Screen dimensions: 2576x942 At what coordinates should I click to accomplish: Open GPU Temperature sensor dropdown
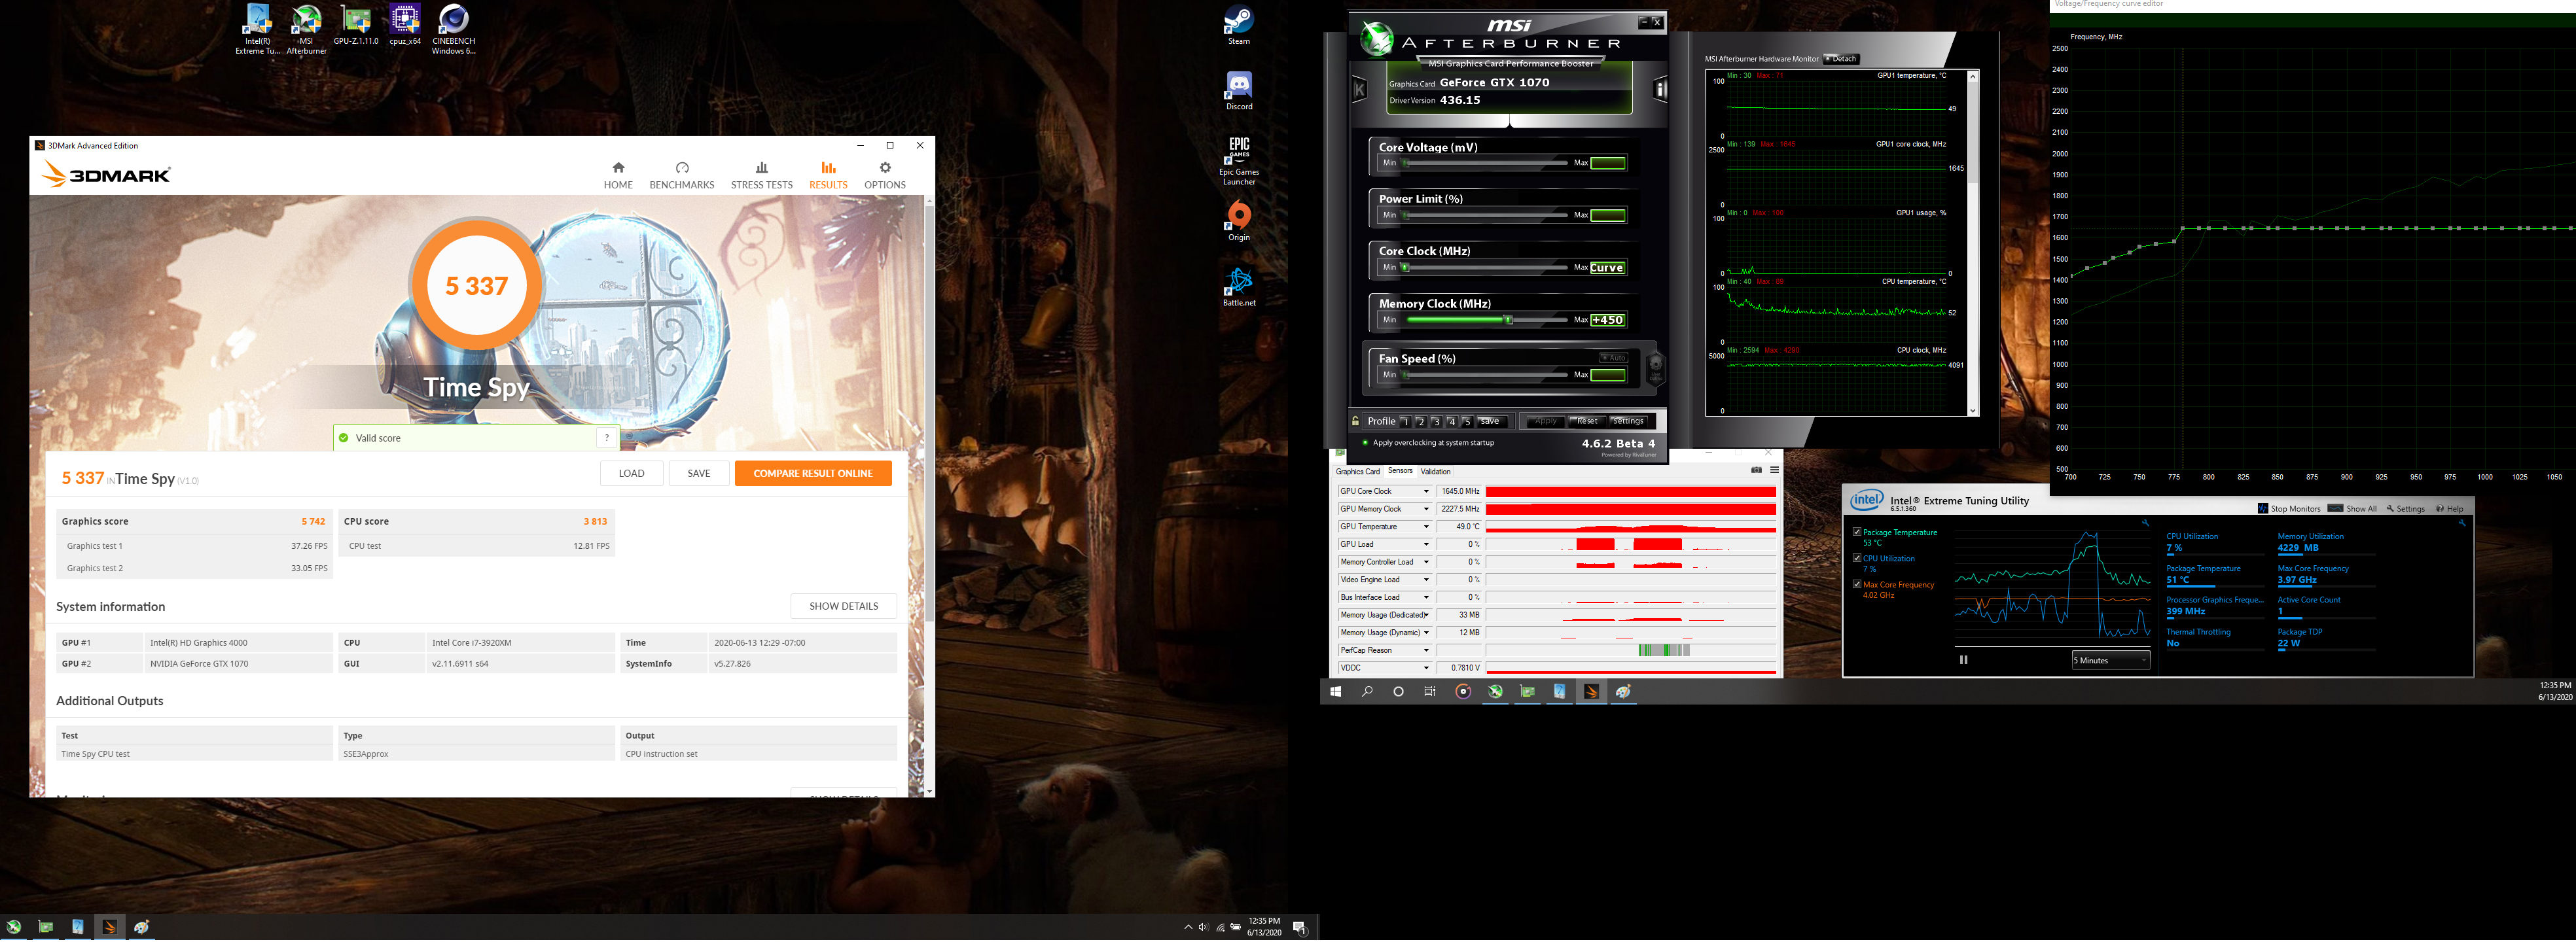click(1426, 527)
